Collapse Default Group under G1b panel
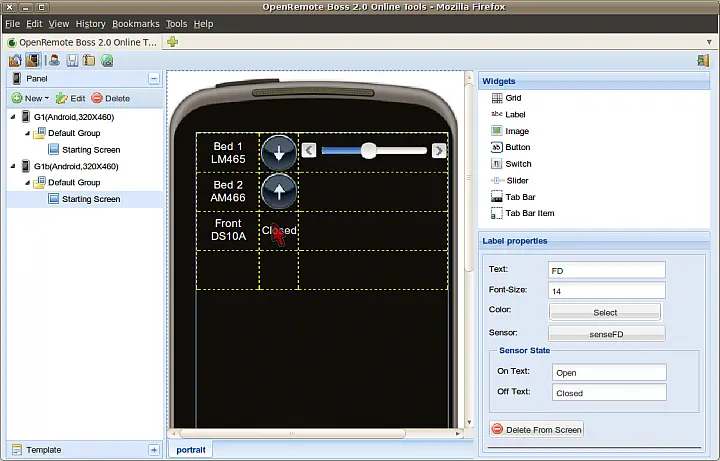Image resolution: width=720 pixels, height=461 pixels. click(27, 182)
